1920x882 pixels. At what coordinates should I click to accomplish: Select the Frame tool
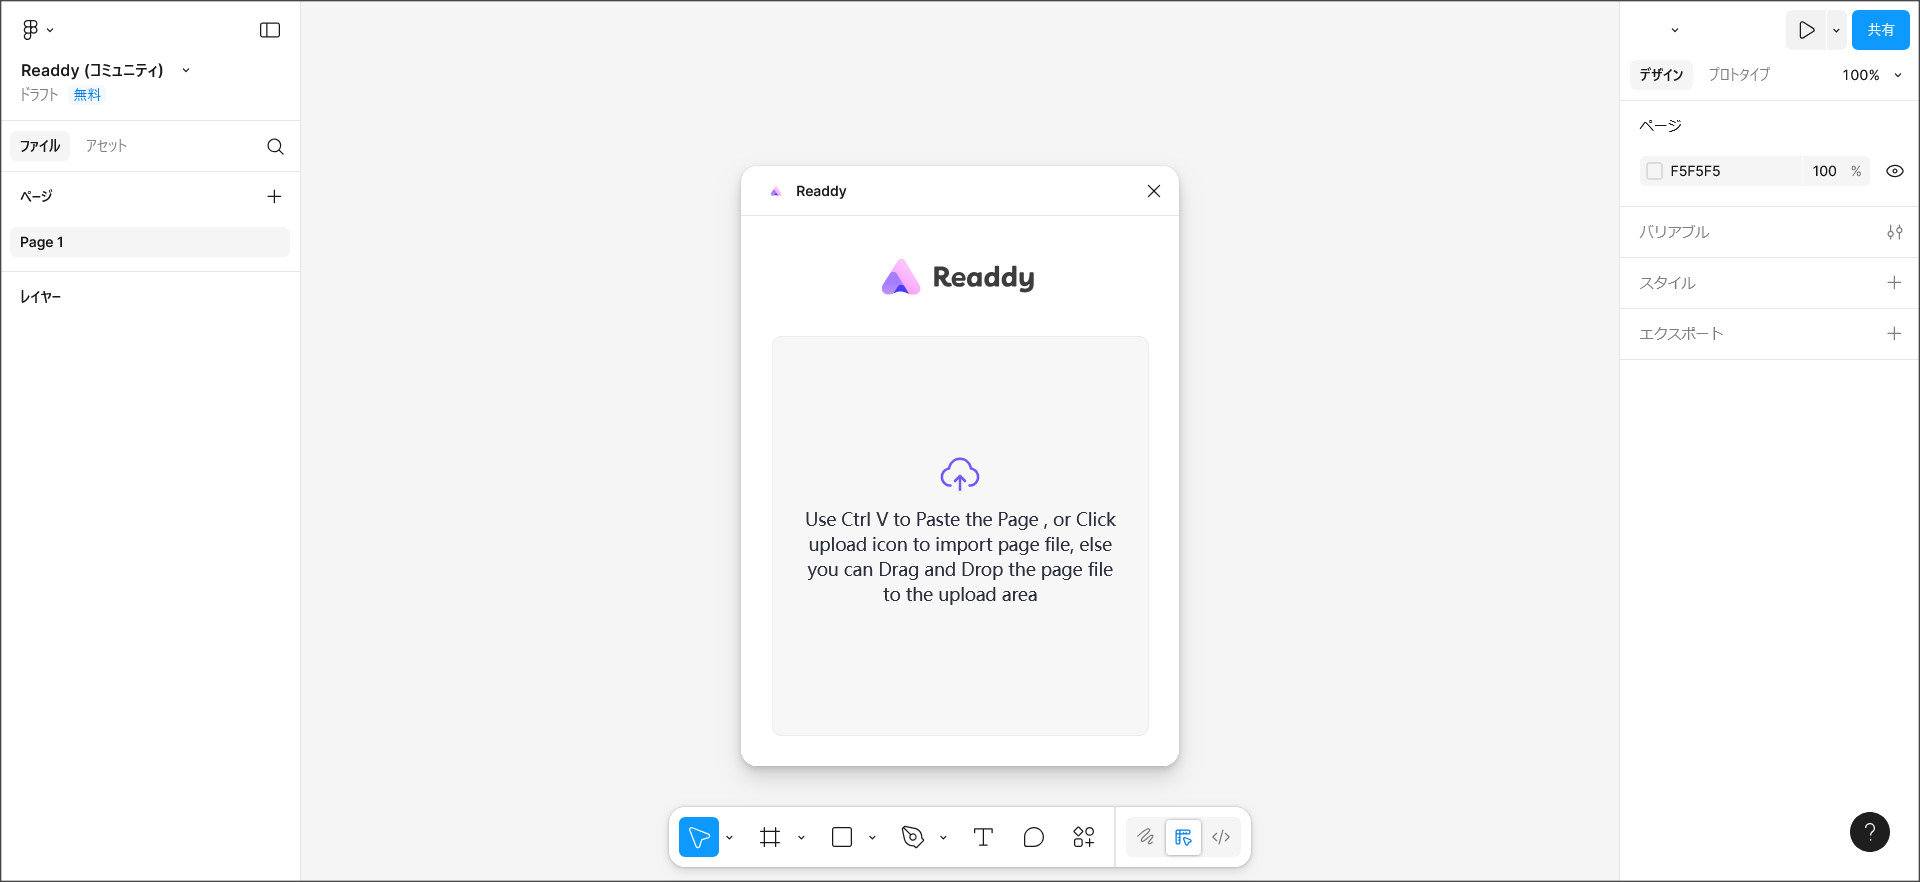pos(770,837)
